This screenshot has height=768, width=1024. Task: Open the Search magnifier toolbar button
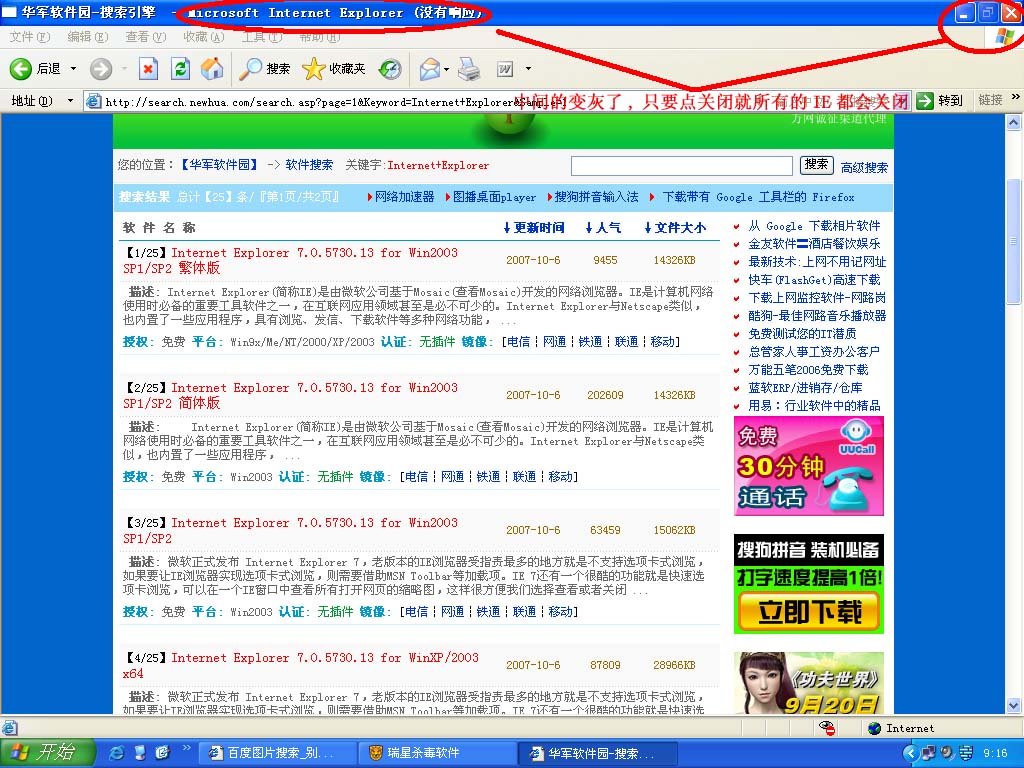265,69
